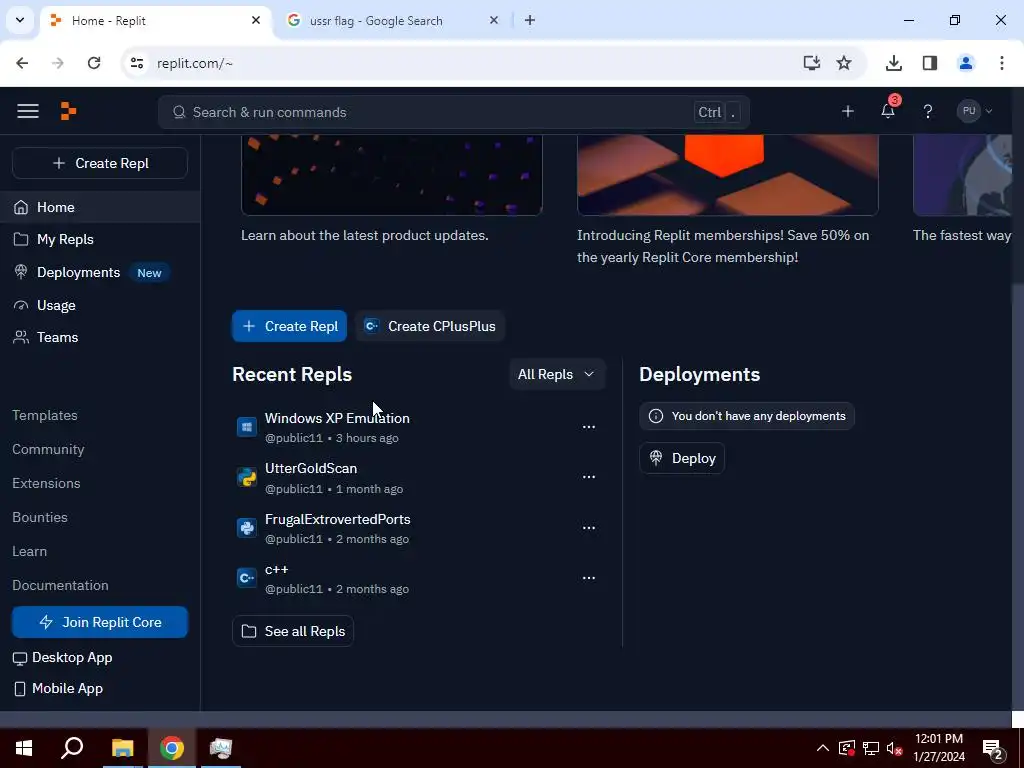This screenshot has height=768, width=1024.
Task: Toggle Chrome side panel
Action: pos(930,63)
